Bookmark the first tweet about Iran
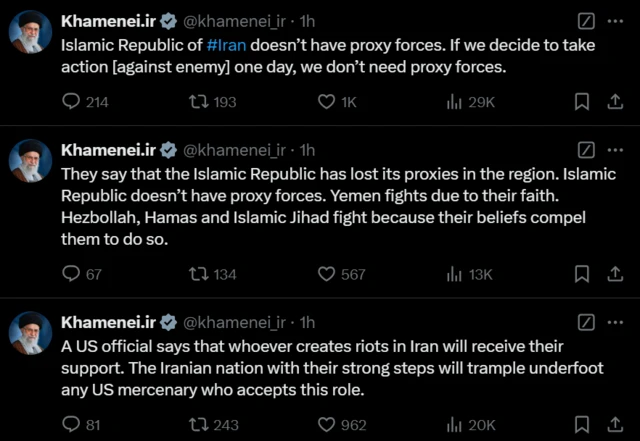 pyautogui.click(x=582, y=101)
